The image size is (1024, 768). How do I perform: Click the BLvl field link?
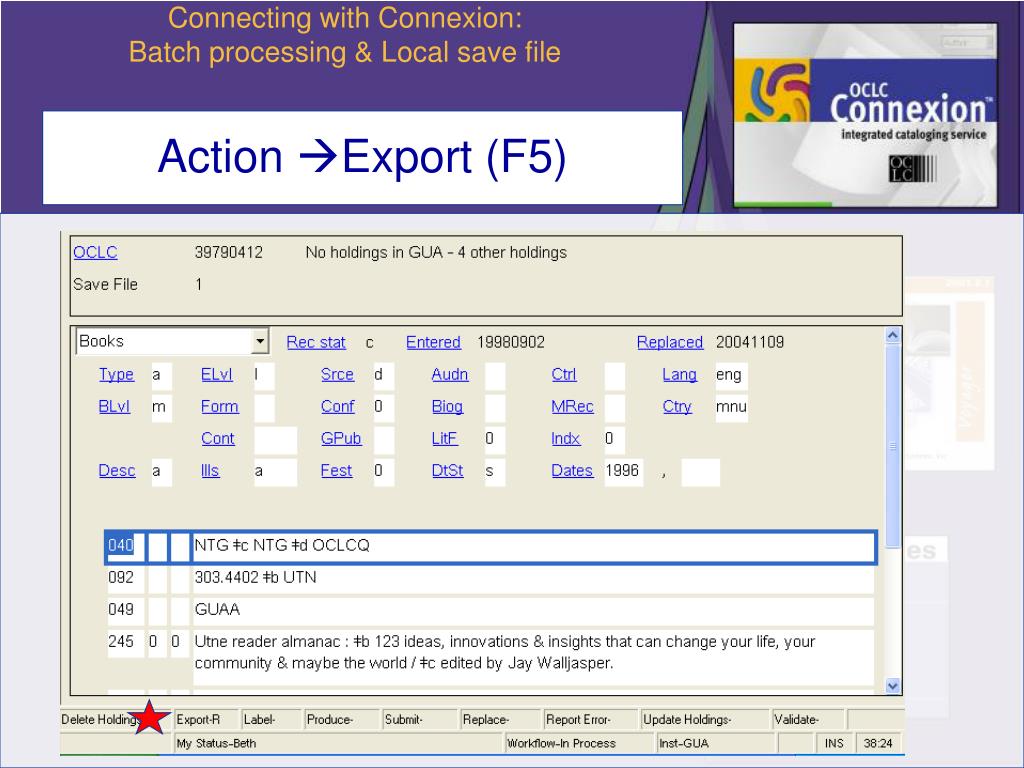[114, 406]
